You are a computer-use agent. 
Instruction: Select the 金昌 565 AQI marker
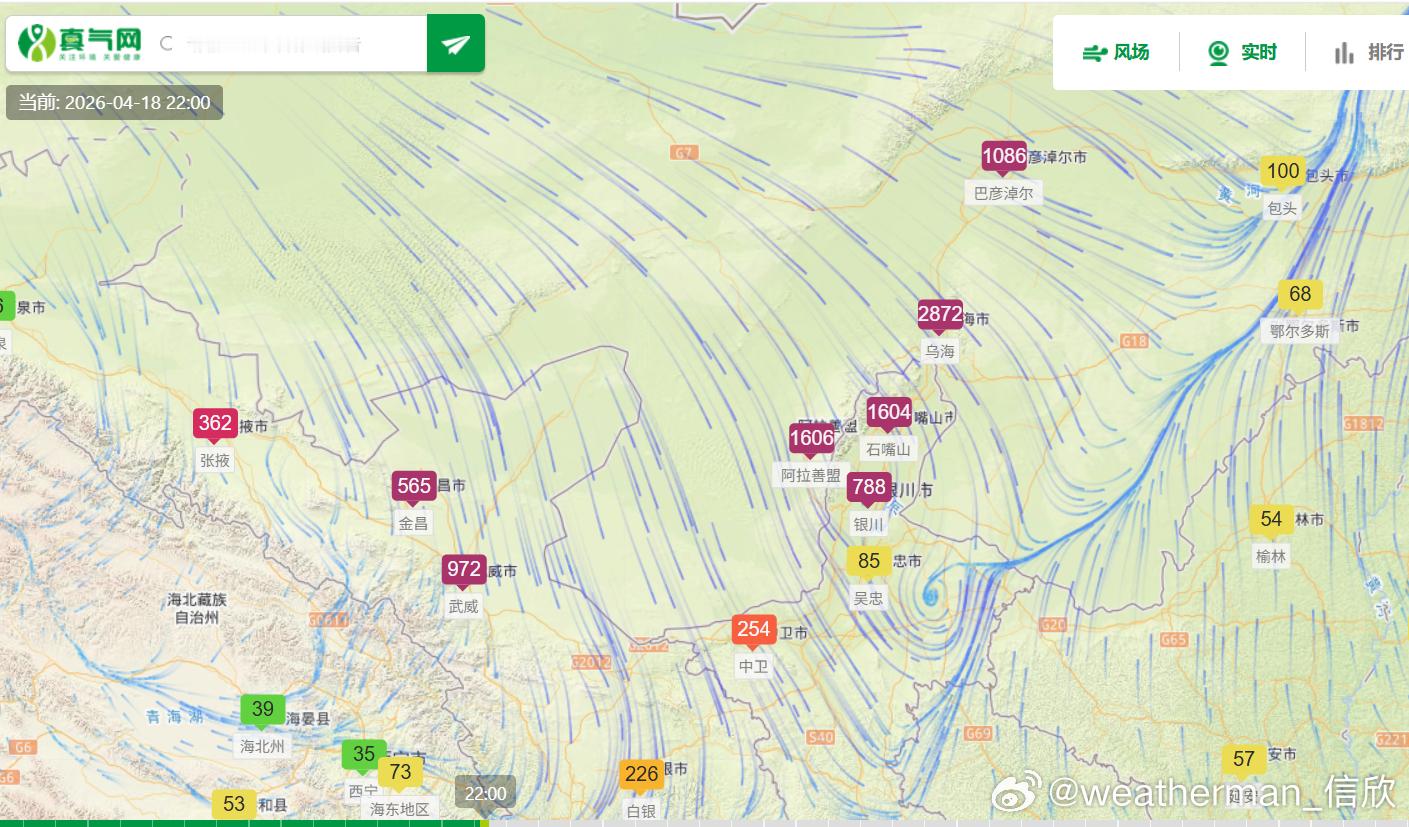point(414,488)
